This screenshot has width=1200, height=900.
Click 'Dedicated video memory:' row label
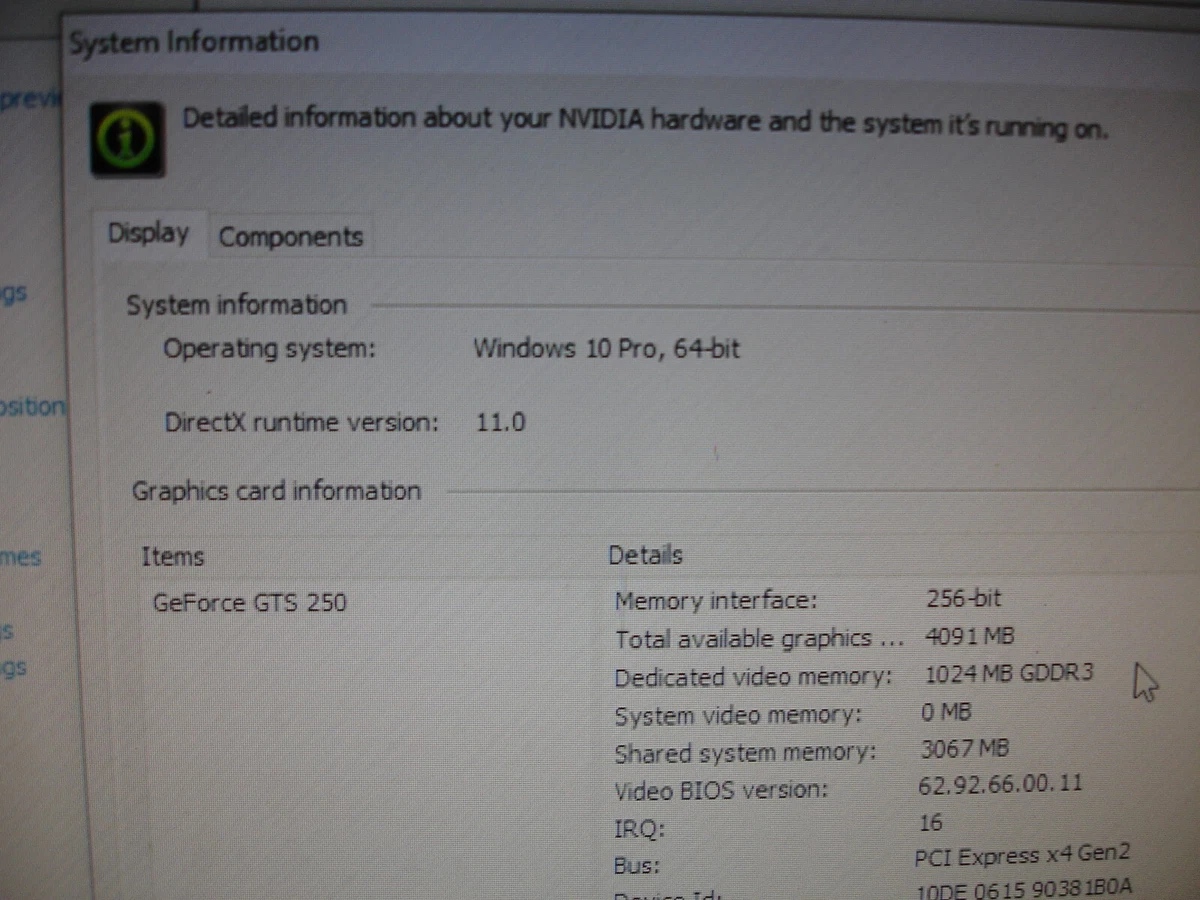[753, 677]
